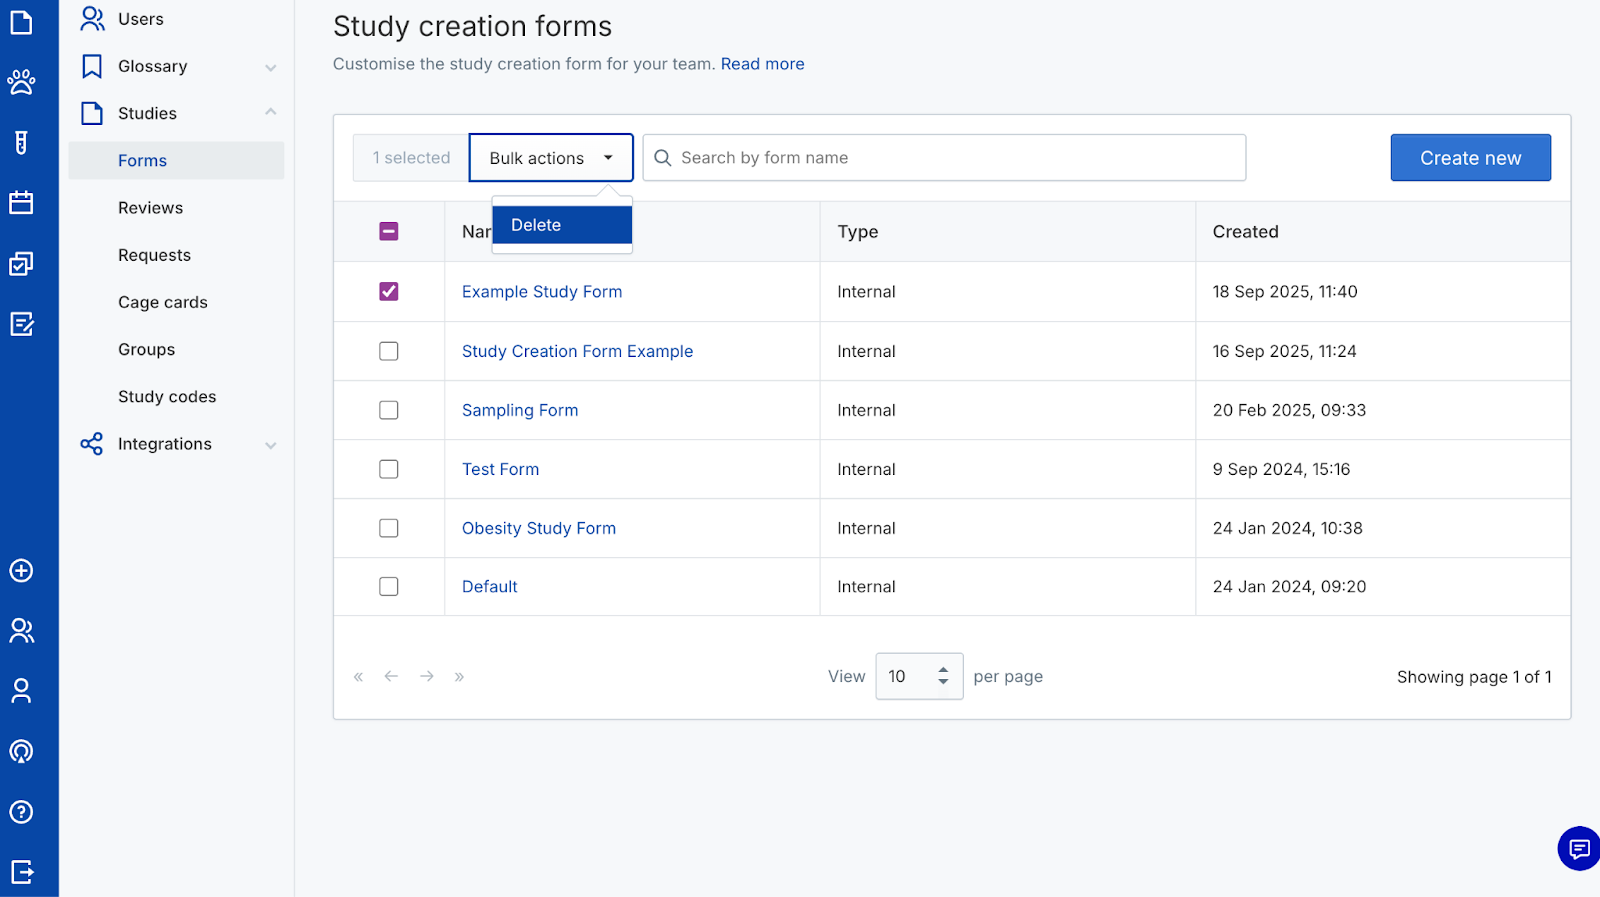This screenshot has height=897, width=1600.
Task: Toggle the select-all header checkbox
Action: (389, 232)
